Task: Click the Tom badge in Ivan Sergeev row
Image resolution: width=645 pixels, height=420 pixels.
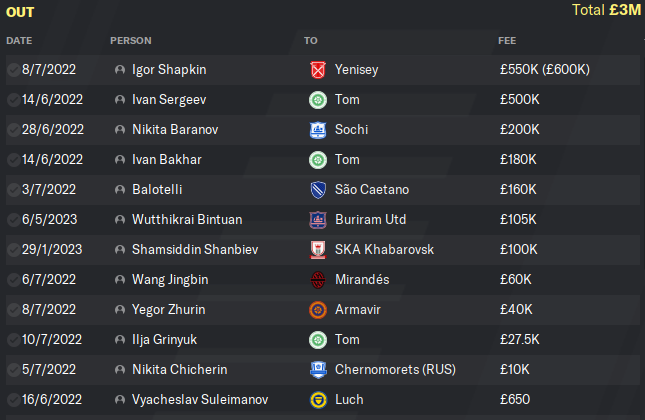Action: [318, 100]
